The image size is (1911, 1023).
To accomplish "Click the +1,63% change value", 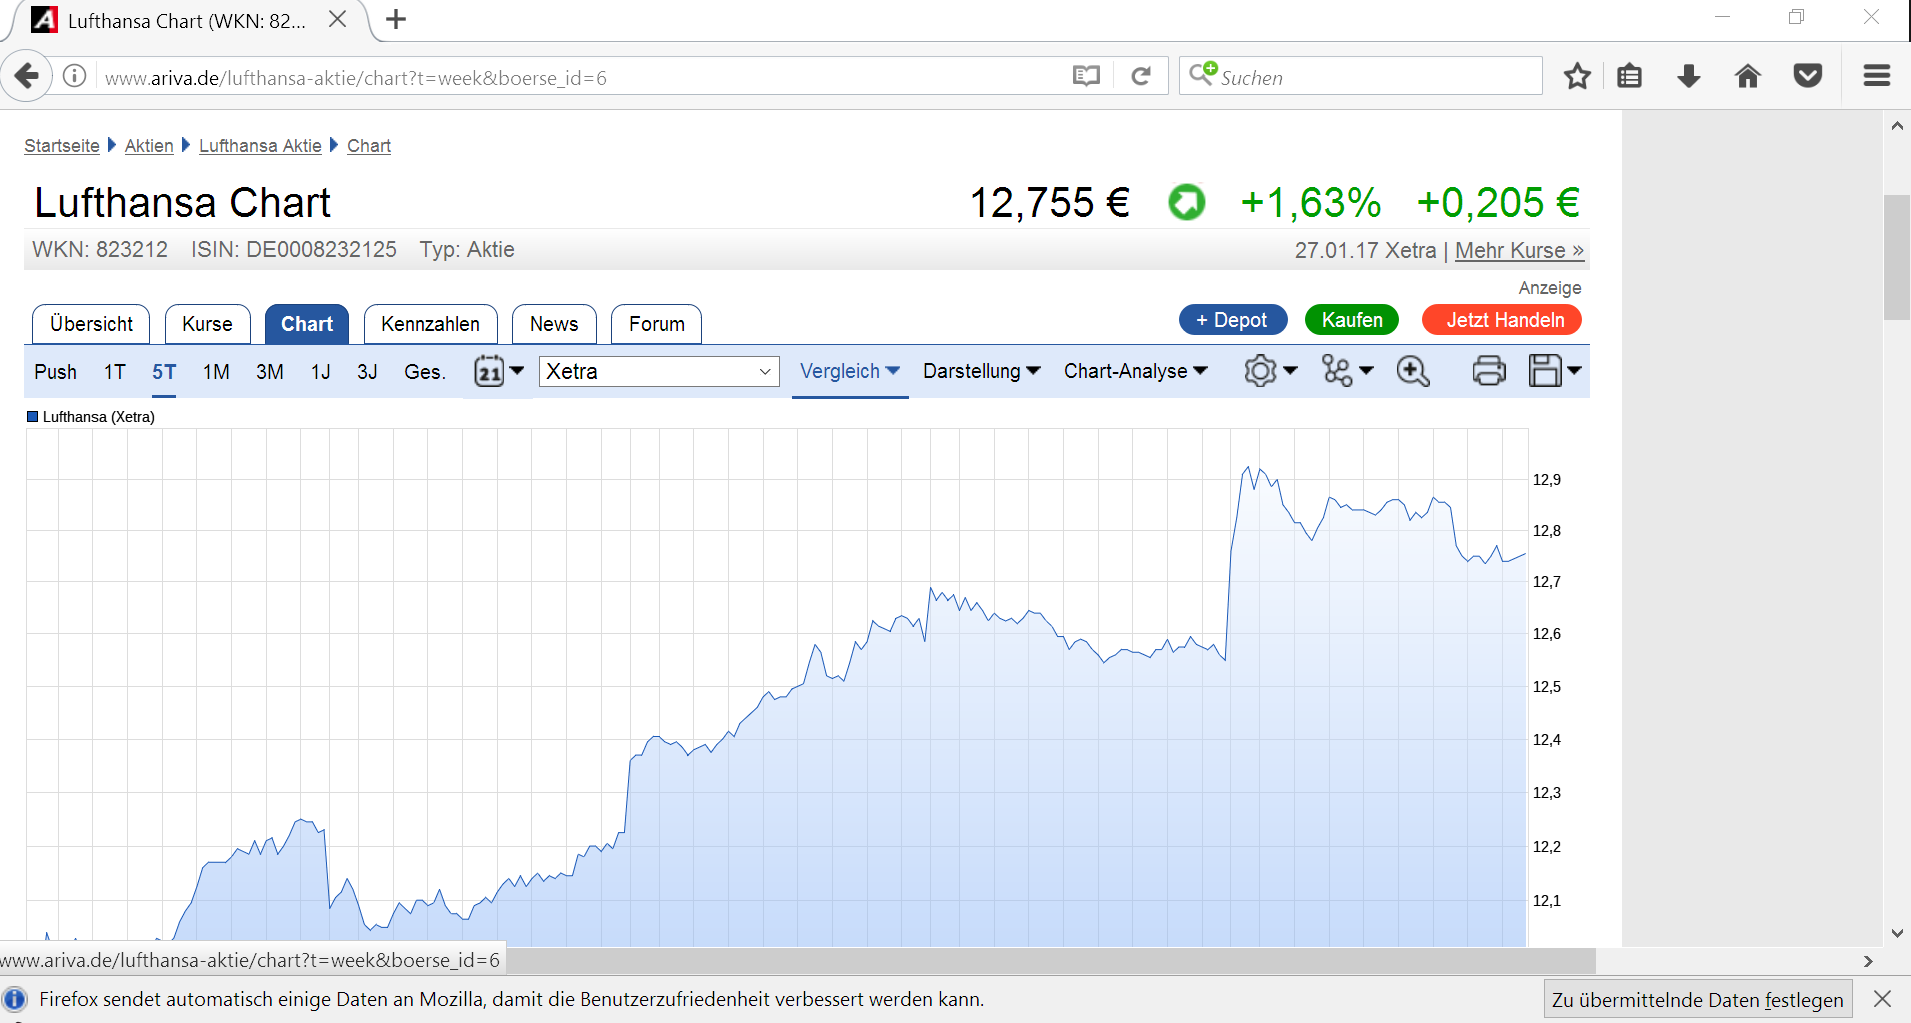I will point(1310,203).
